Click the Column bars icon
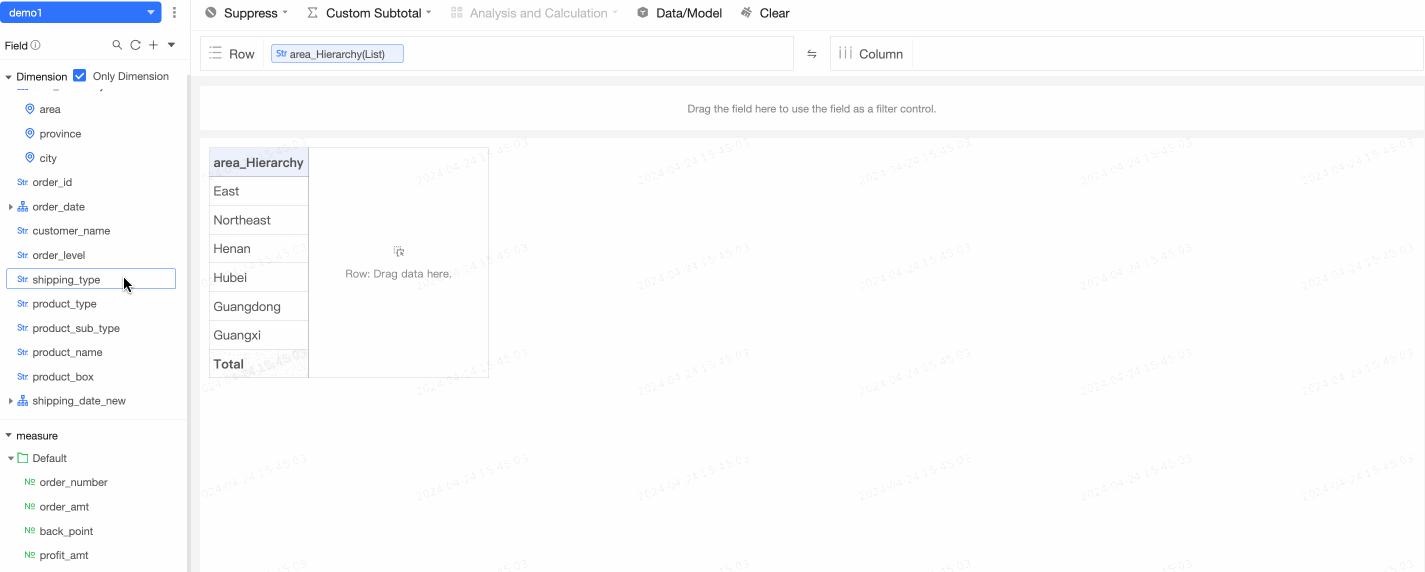 pyautogui.click(x=845, y=54)
